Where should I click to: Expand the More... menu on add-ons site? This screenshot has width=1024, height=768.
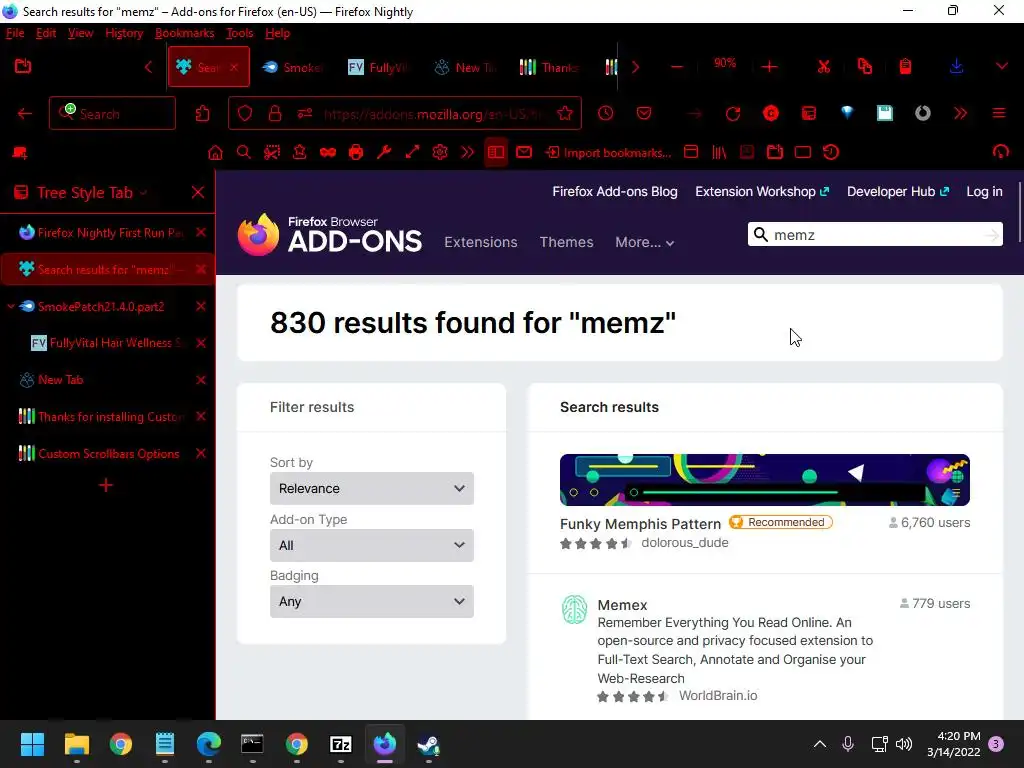pyautogui.click(x=645, y=242)
